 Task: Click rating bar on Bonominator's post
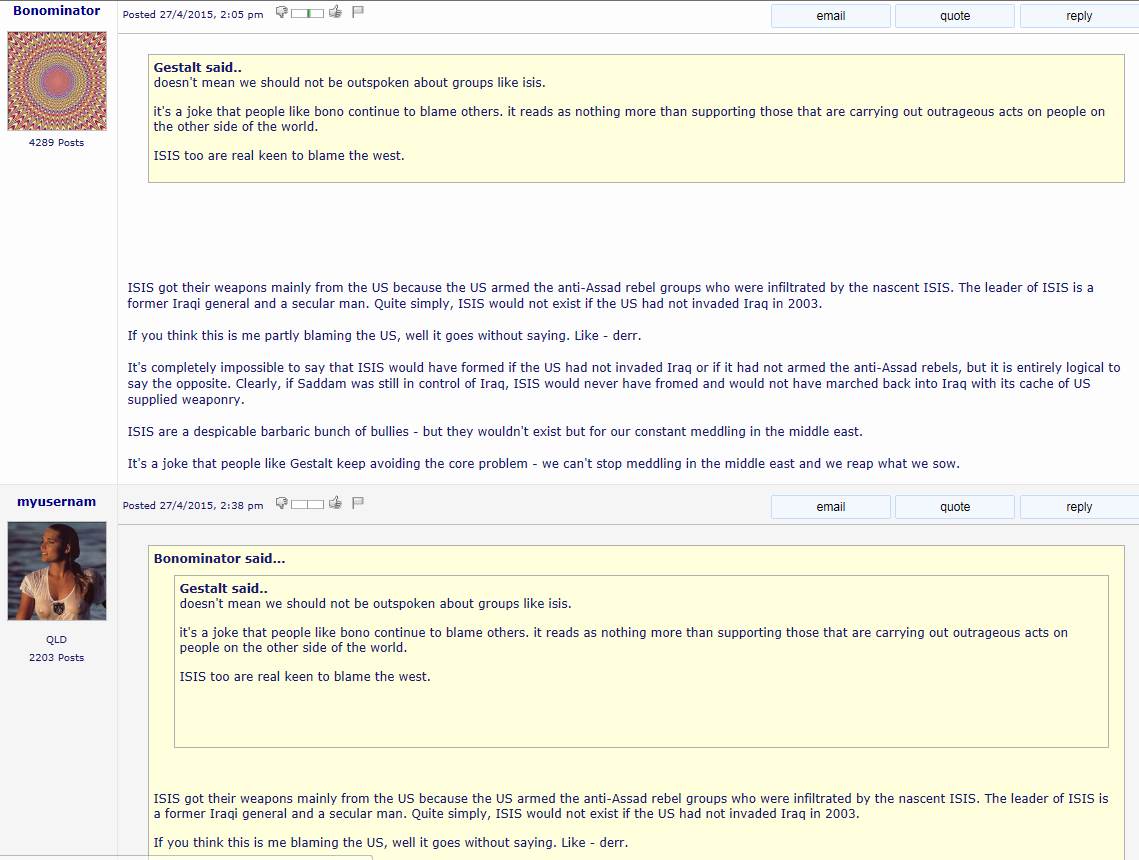[307, 14]
